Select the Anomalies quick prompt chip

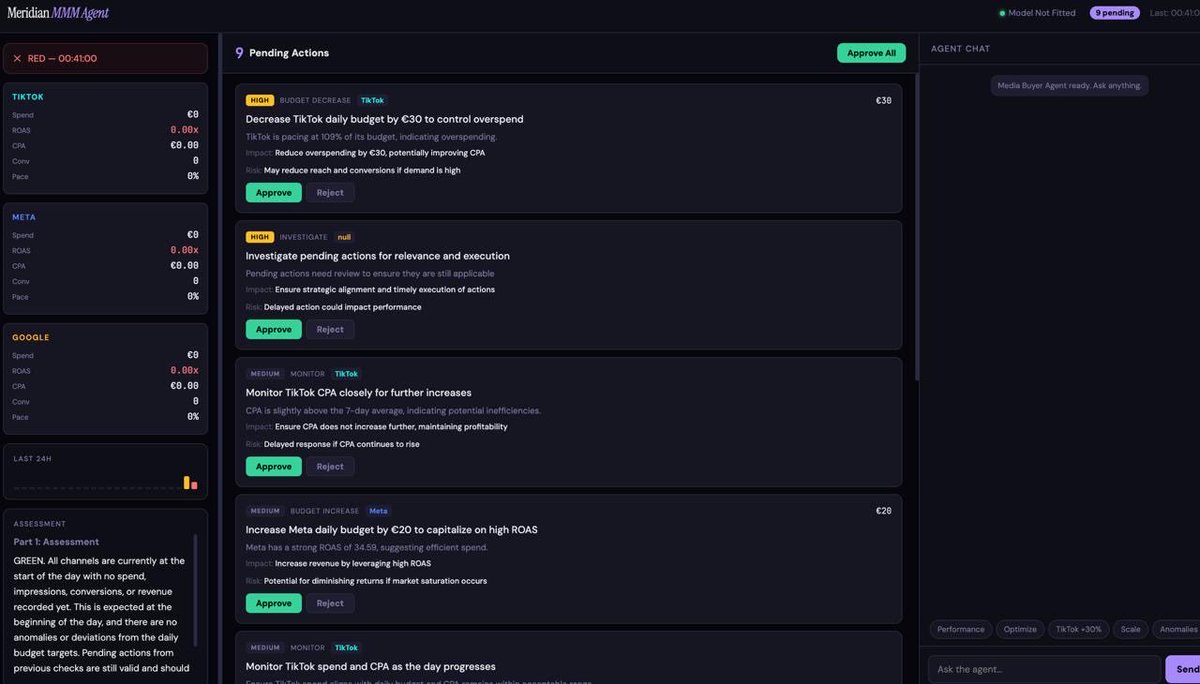pos(1177,630)
